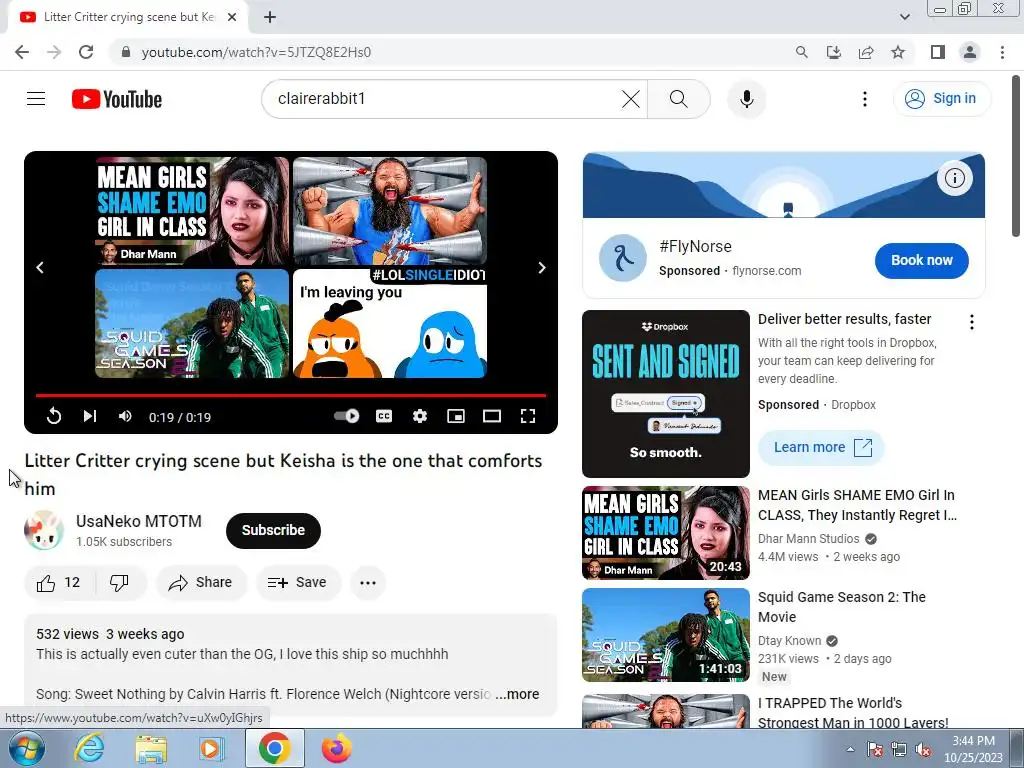Image resolution: width=1024 pixels, height=768 pixels.
Task: Open the 'I TRAPPED The World's Strongest Man' title
Action: (853, 713)
